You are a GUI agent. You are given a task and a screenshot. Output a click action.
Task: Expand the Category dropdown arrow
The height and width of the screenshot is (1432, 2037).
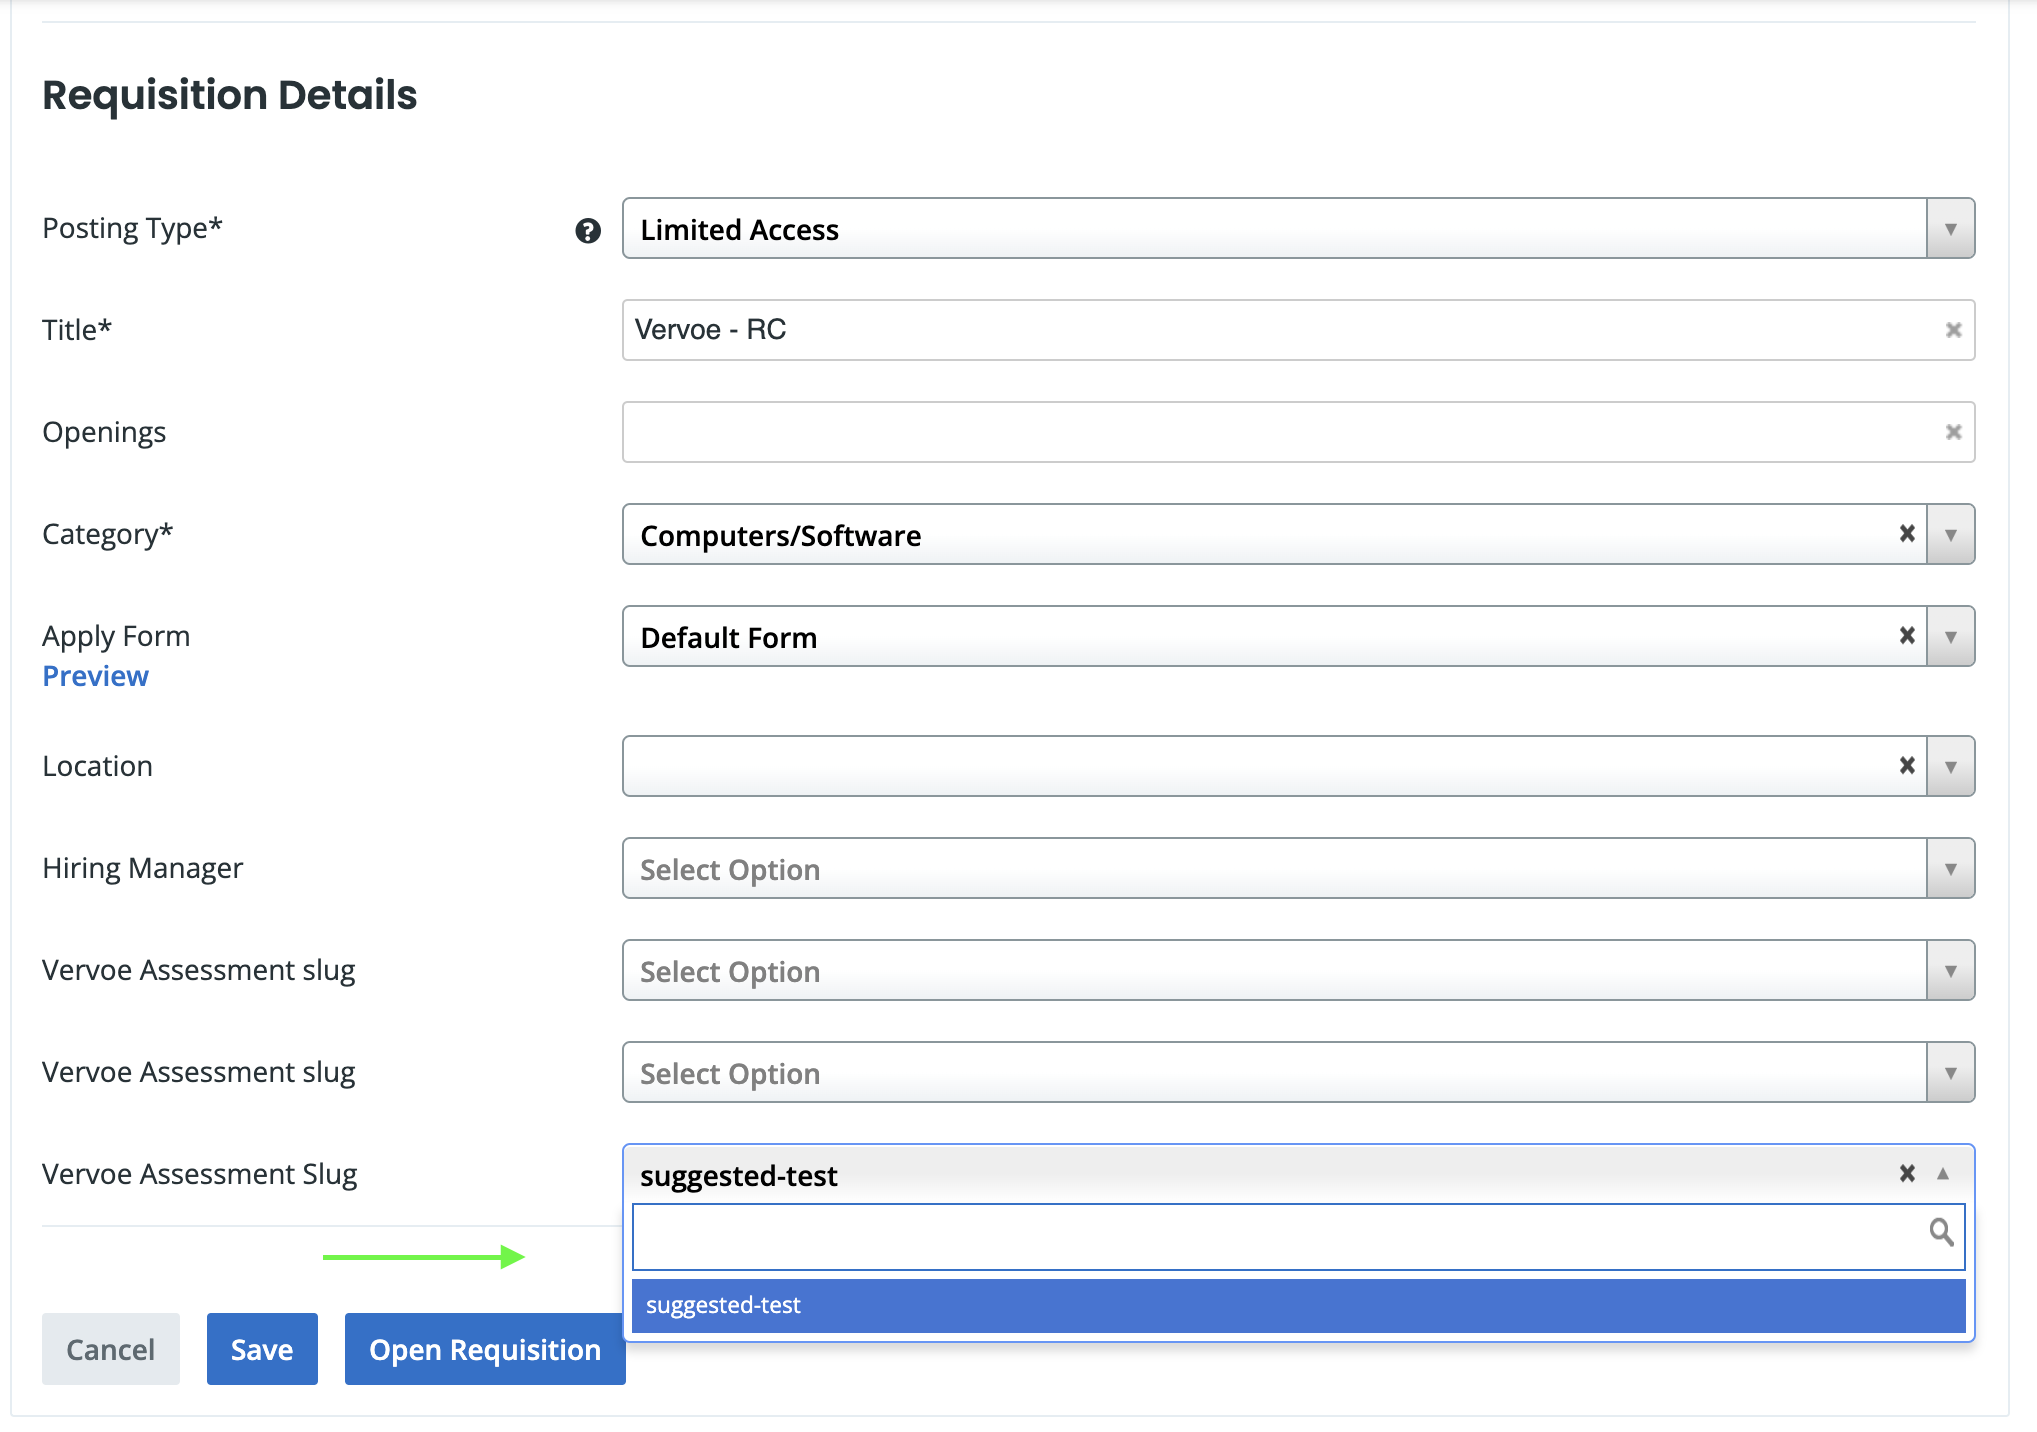point(1950,535)
